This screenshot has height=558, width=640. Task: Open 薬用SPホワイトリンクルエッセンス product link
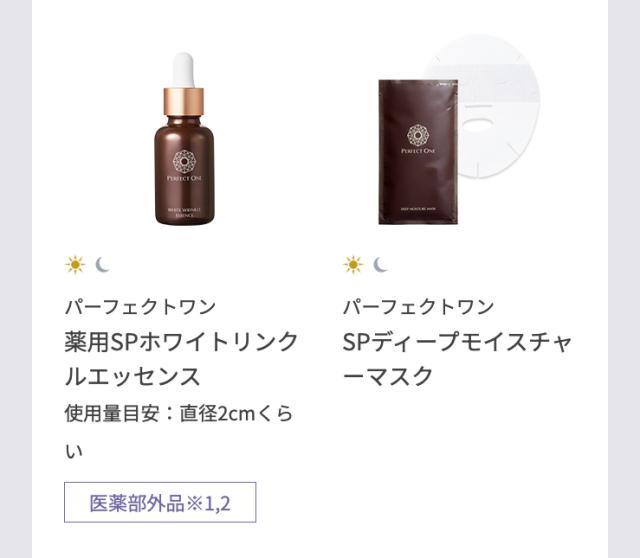181,359
